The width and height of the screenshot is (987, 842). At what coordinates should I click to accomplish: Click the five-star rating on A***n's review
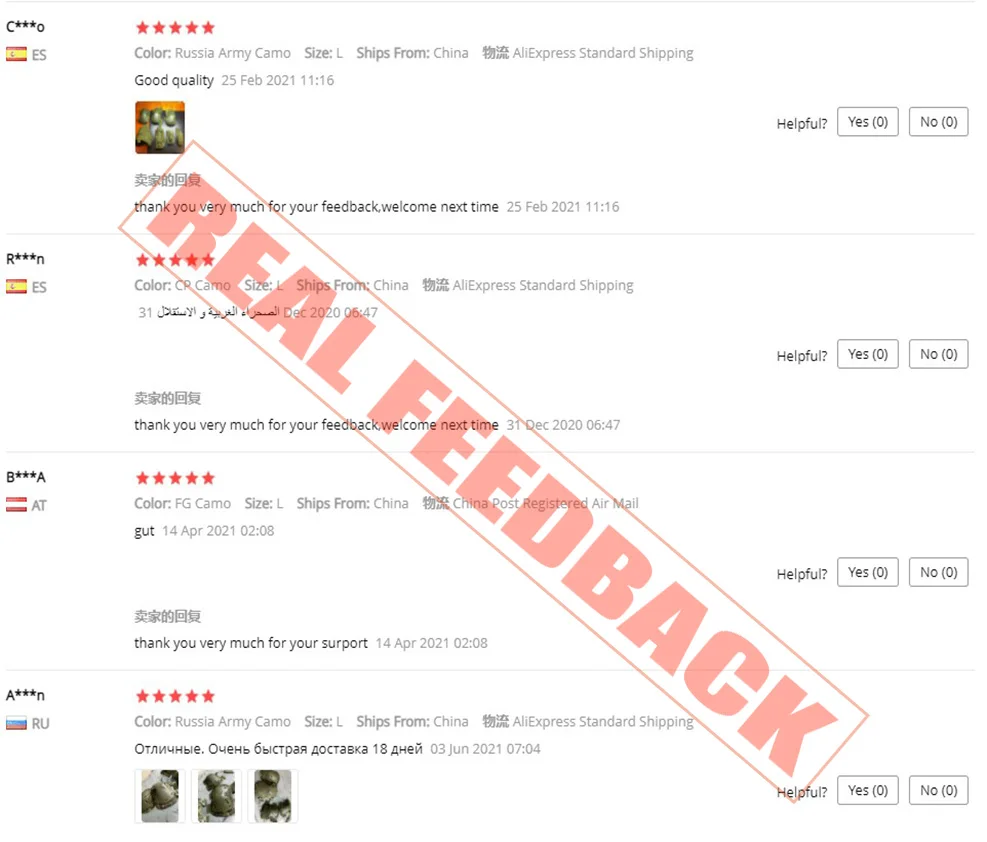(x=176, y=696)
